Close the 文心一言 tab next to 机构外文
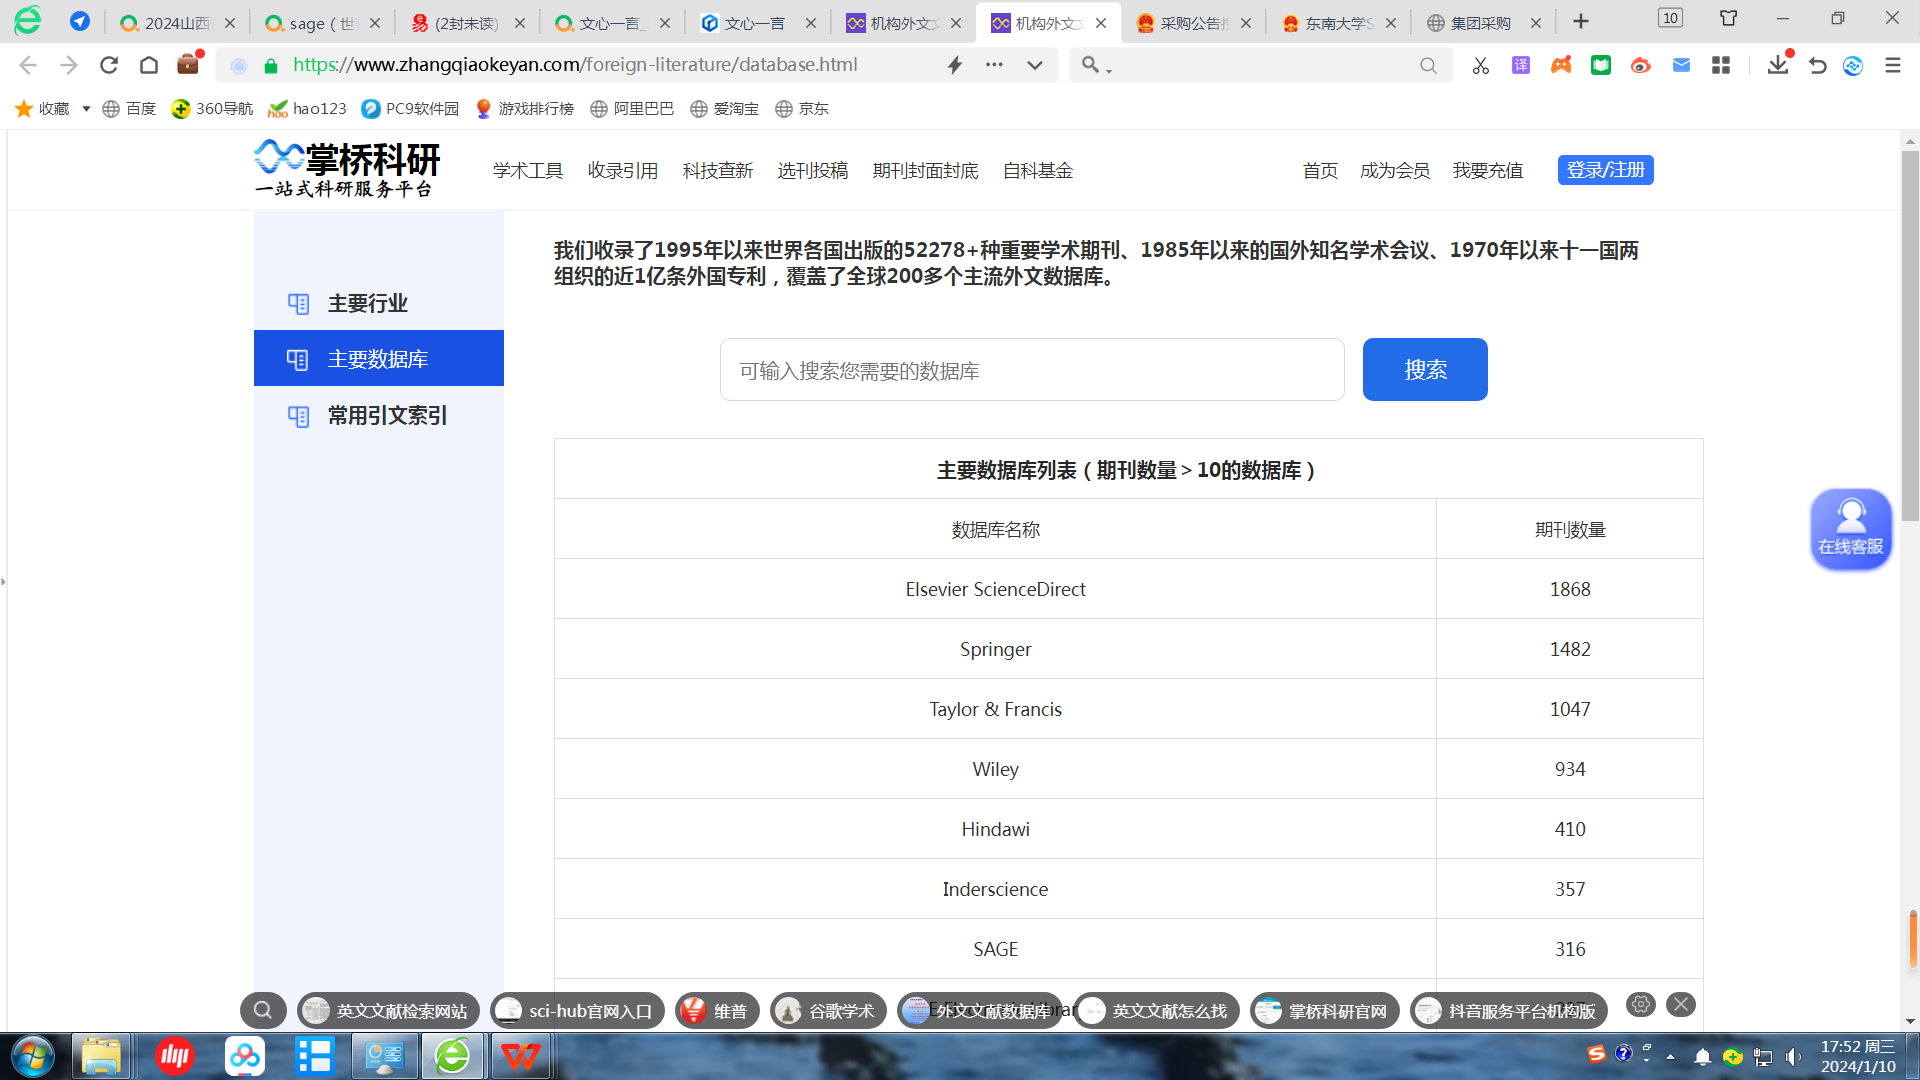This screenshot has height=1080, width=1920. pyautogui.click(x=811, y=22)
